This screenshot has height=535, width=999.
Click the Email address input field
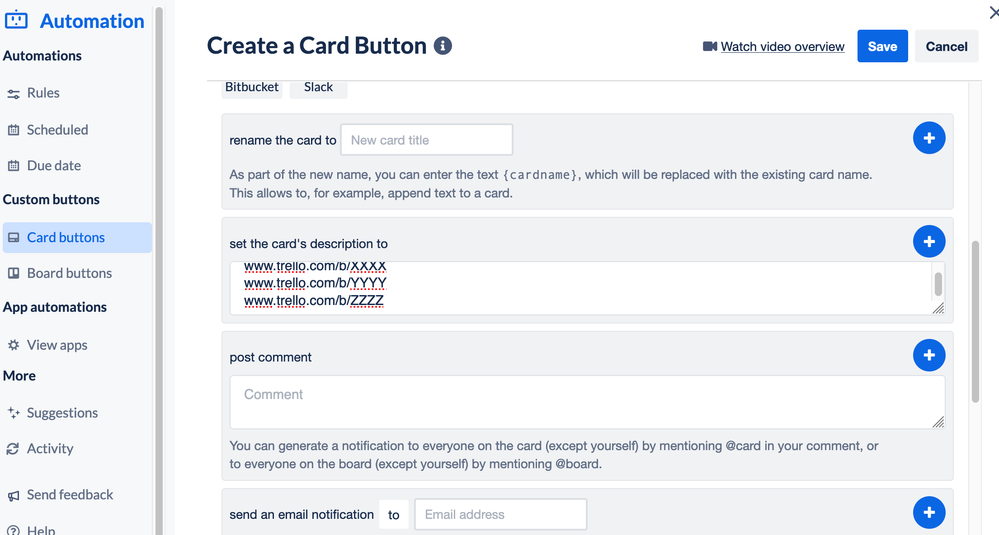click(x=501, y=515)
